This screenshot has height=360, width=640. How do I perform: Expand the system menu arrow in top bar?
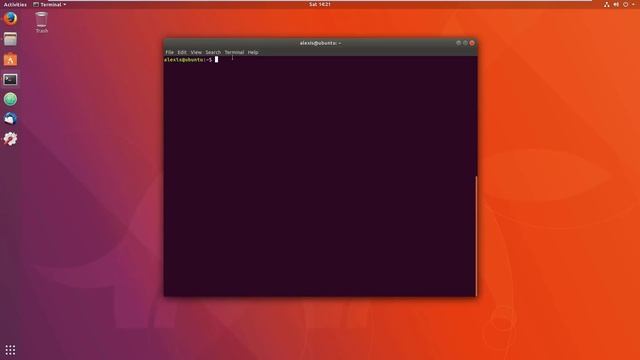[x=633, y=4]
